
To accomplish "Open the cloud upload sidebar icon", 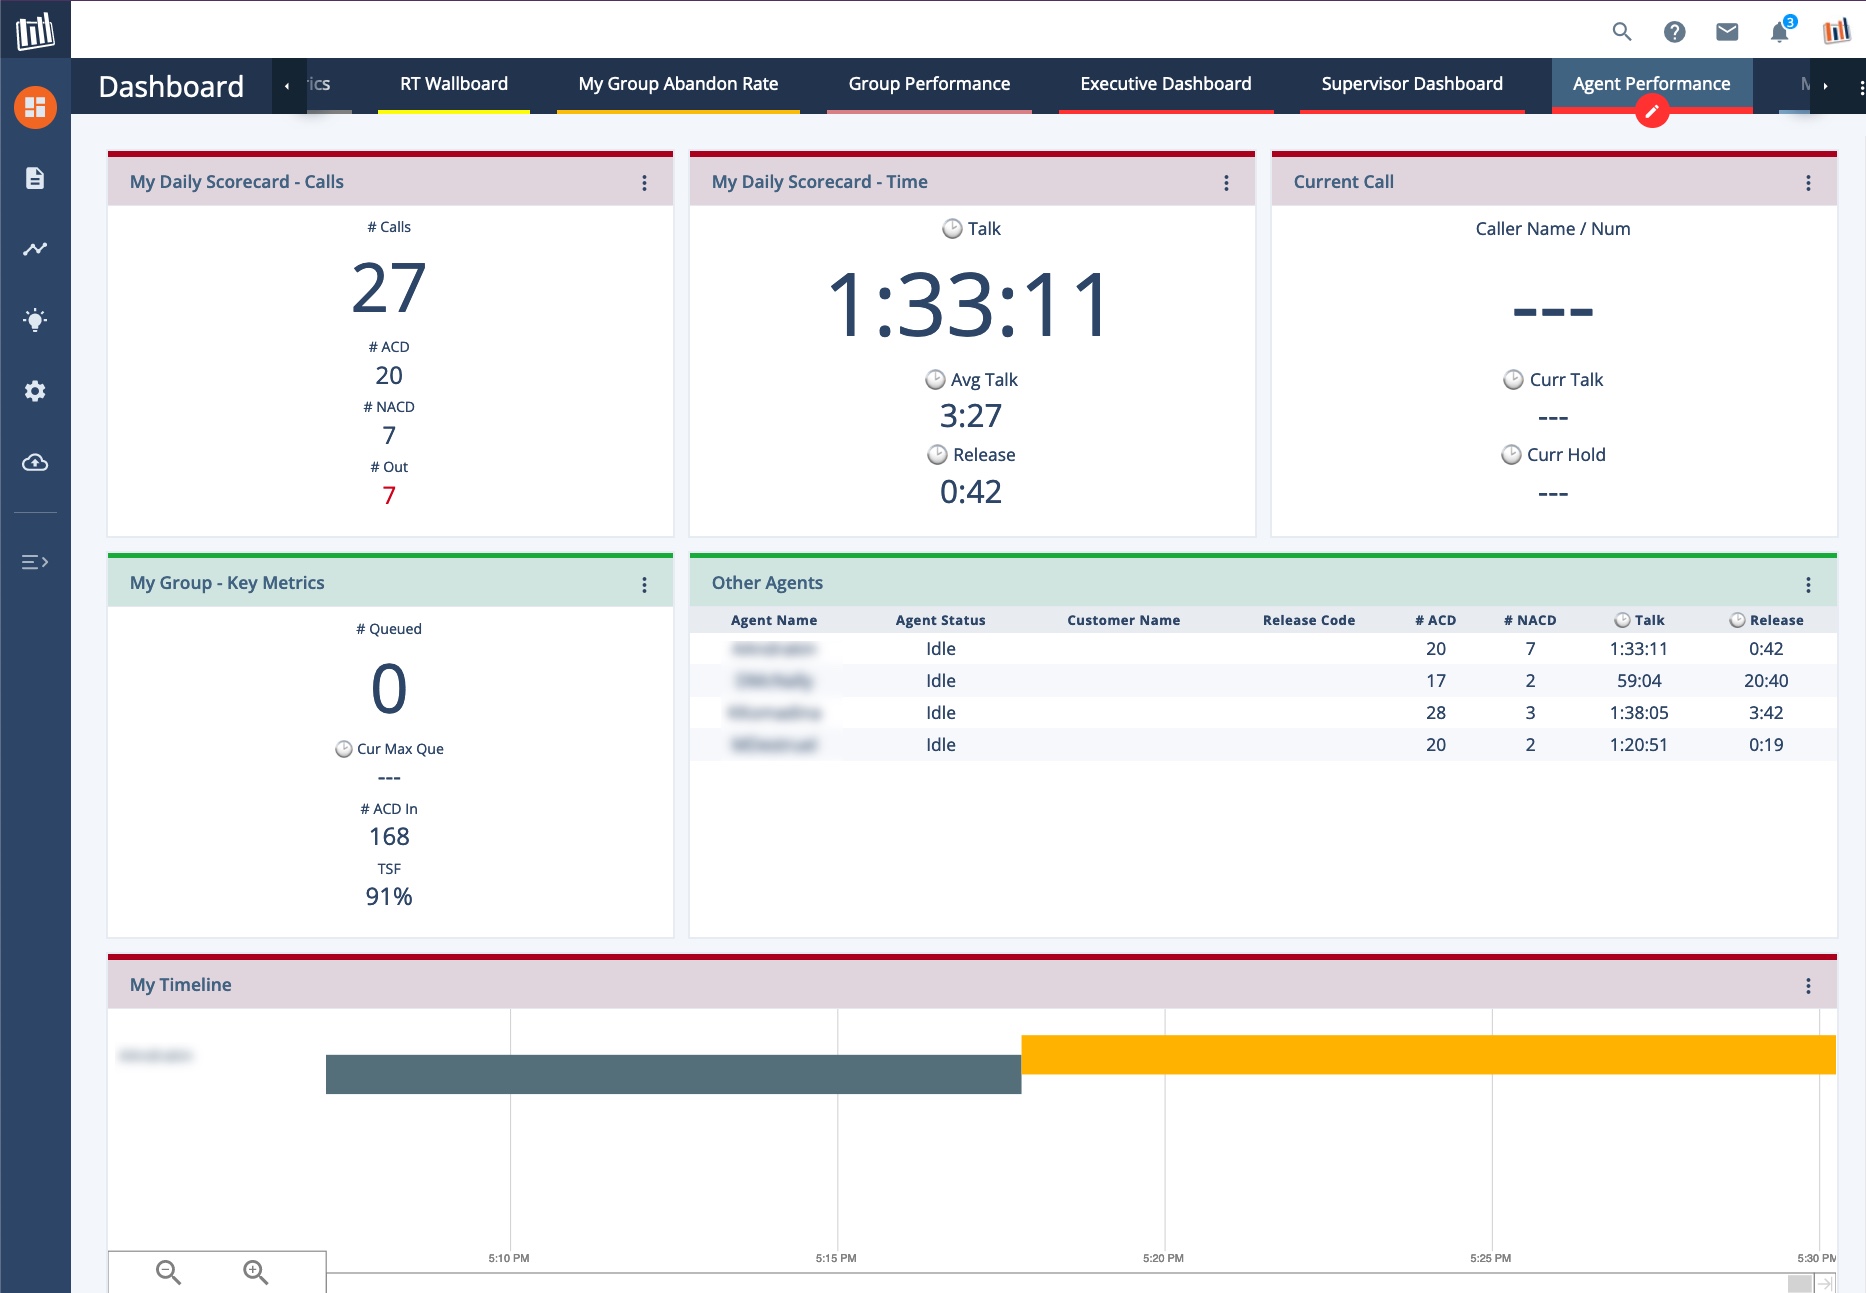I will 35,462.
